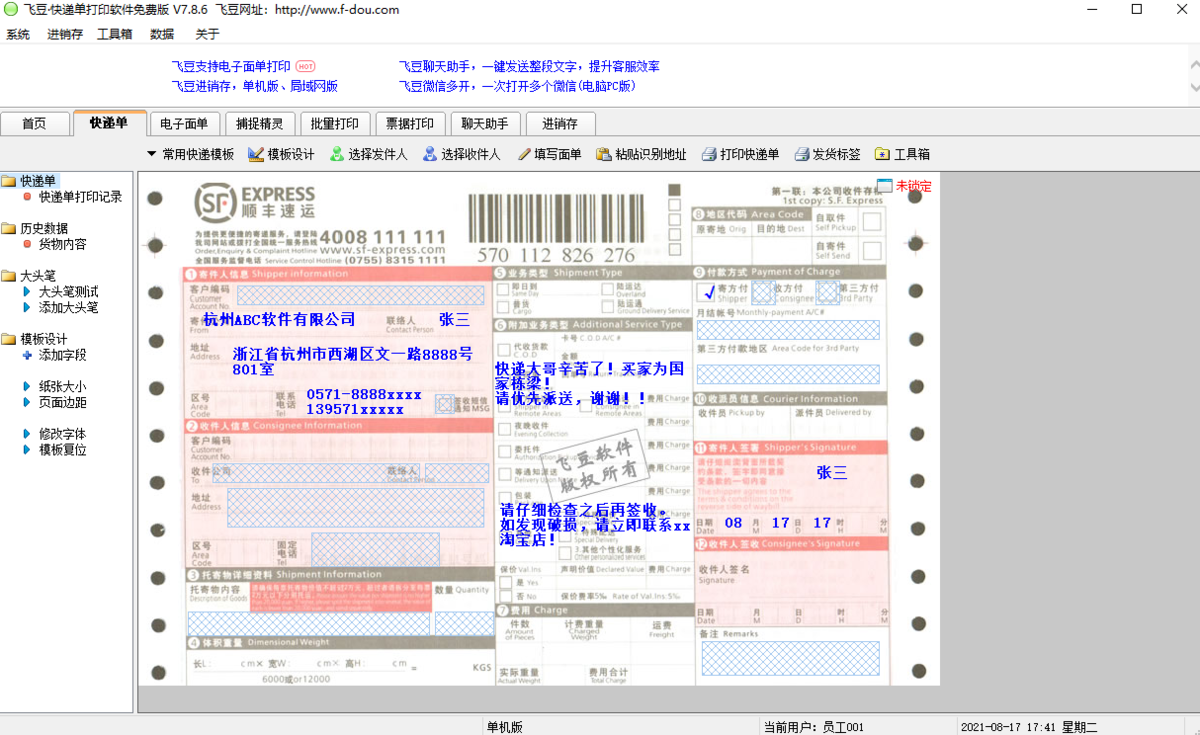
Task: Open the 填写面单 fill waybill tool
Action: (548, 154)
